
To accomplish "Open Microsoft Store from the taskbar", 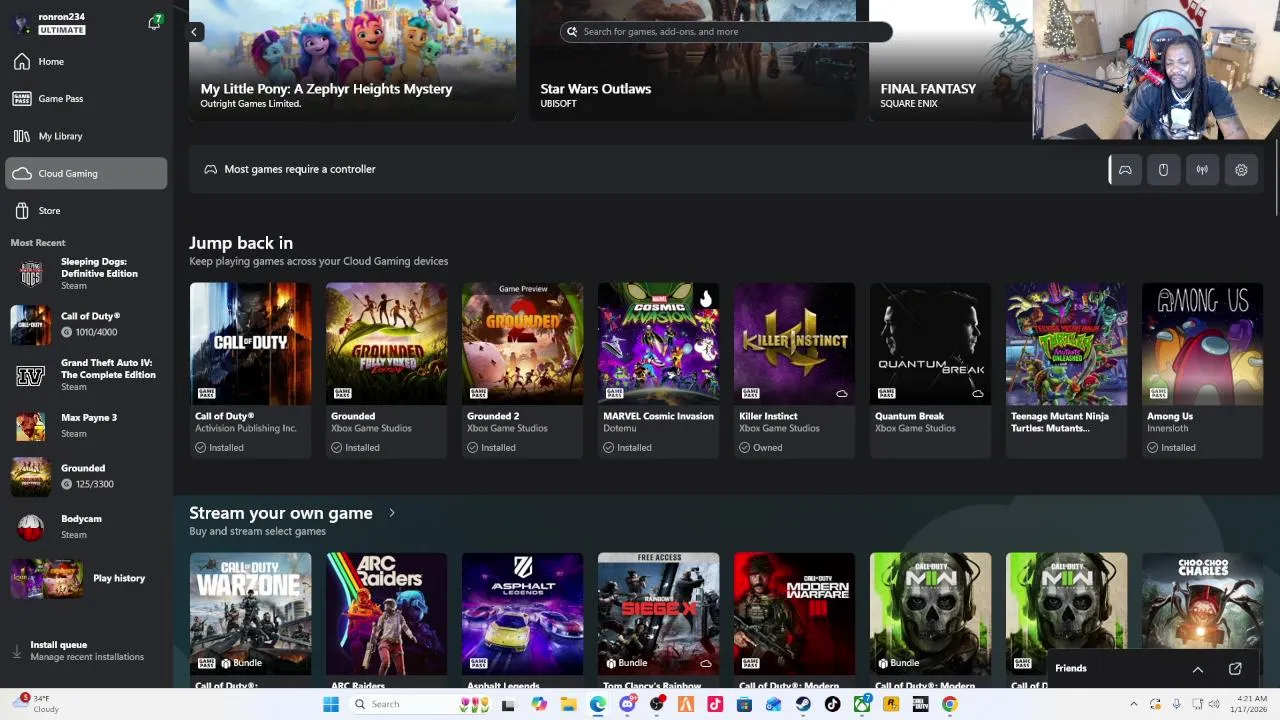I will pyautogui.click(x=744, y=705).
